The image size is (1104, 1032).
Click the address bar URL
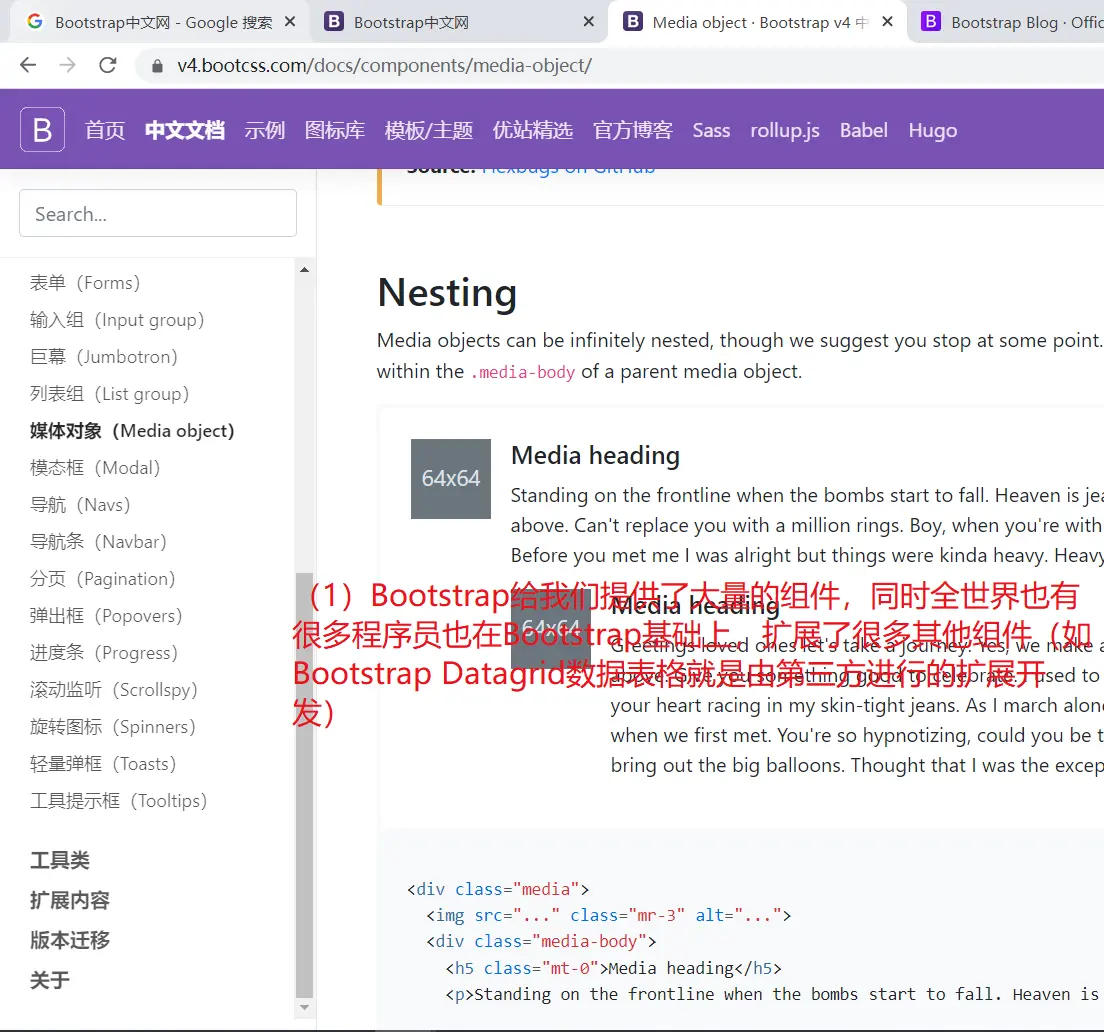coord(385,66)
